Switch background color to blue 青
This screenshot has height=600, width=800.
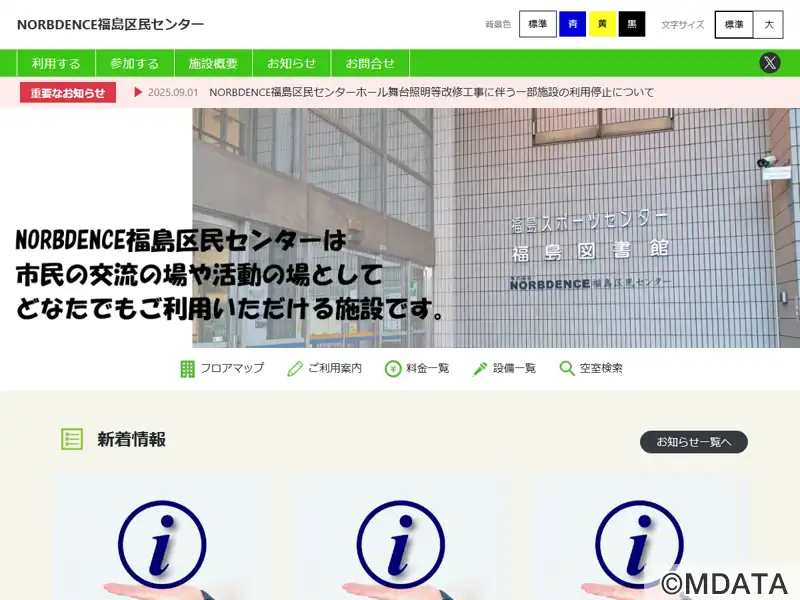click(572, 24)
